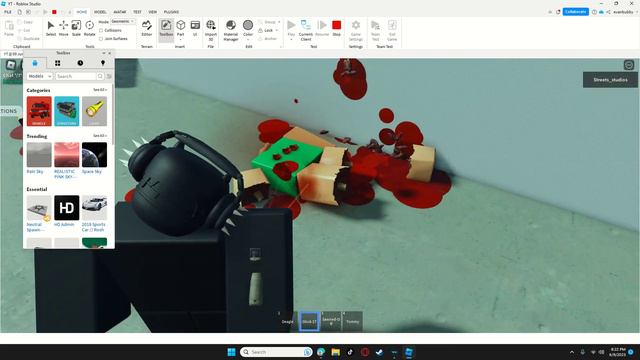Click the Streets_studios player label
The height and width of the screenshot is (360, 640).
(x=610, y=80)
